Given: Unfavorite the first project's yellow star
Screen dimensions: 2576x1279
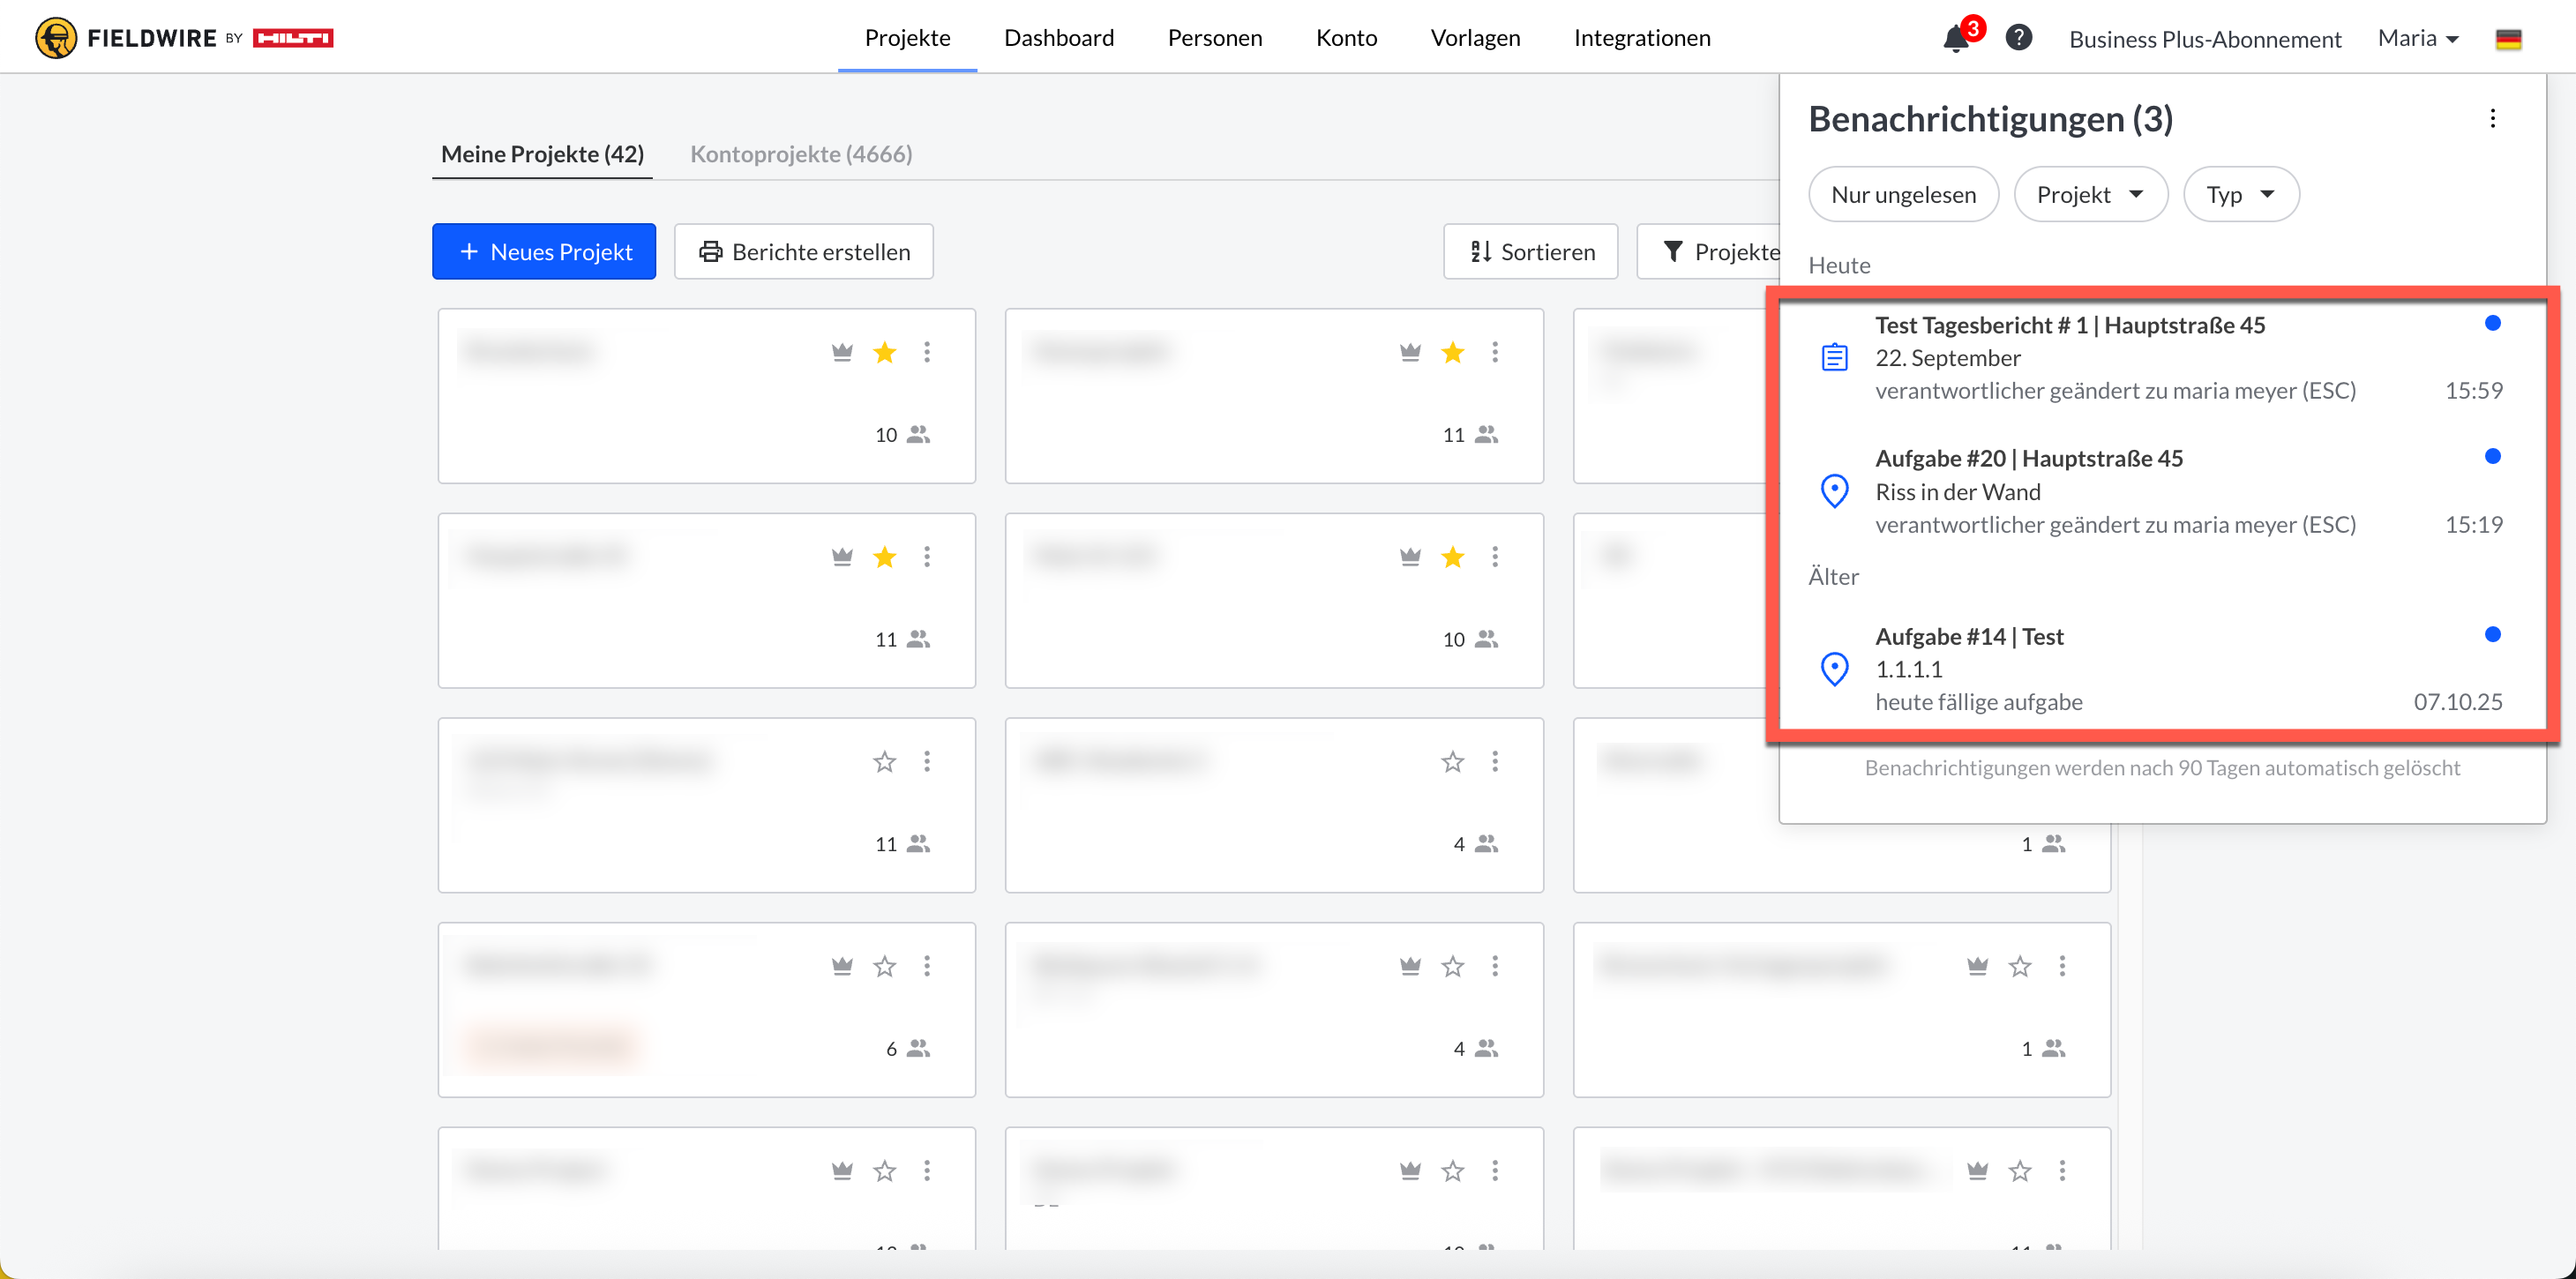Looking at the screenshot, I should (884, 352).
